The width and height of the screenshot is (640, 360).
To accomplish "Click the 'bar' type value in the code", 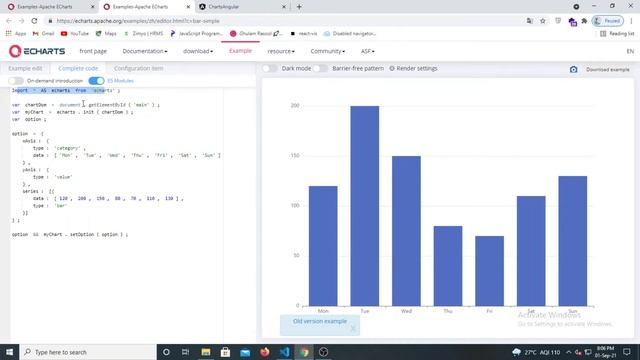I will (61, 206).
